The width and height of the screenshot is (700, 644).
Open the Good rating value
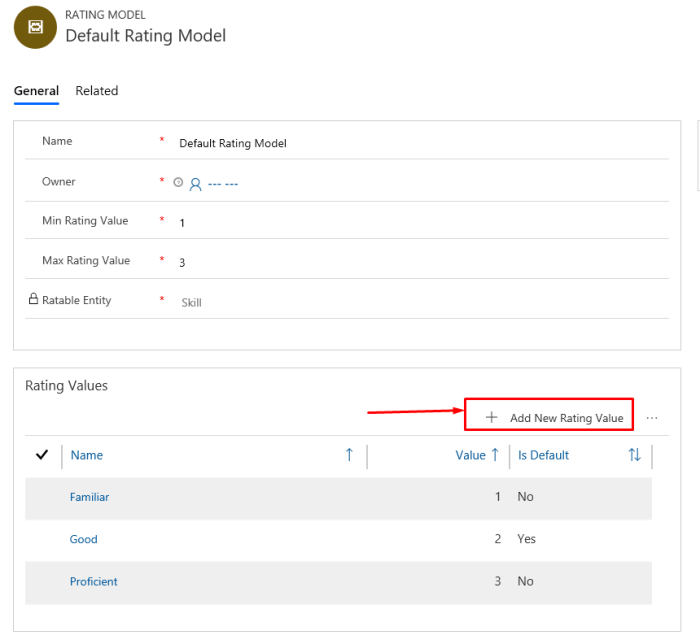83,539
